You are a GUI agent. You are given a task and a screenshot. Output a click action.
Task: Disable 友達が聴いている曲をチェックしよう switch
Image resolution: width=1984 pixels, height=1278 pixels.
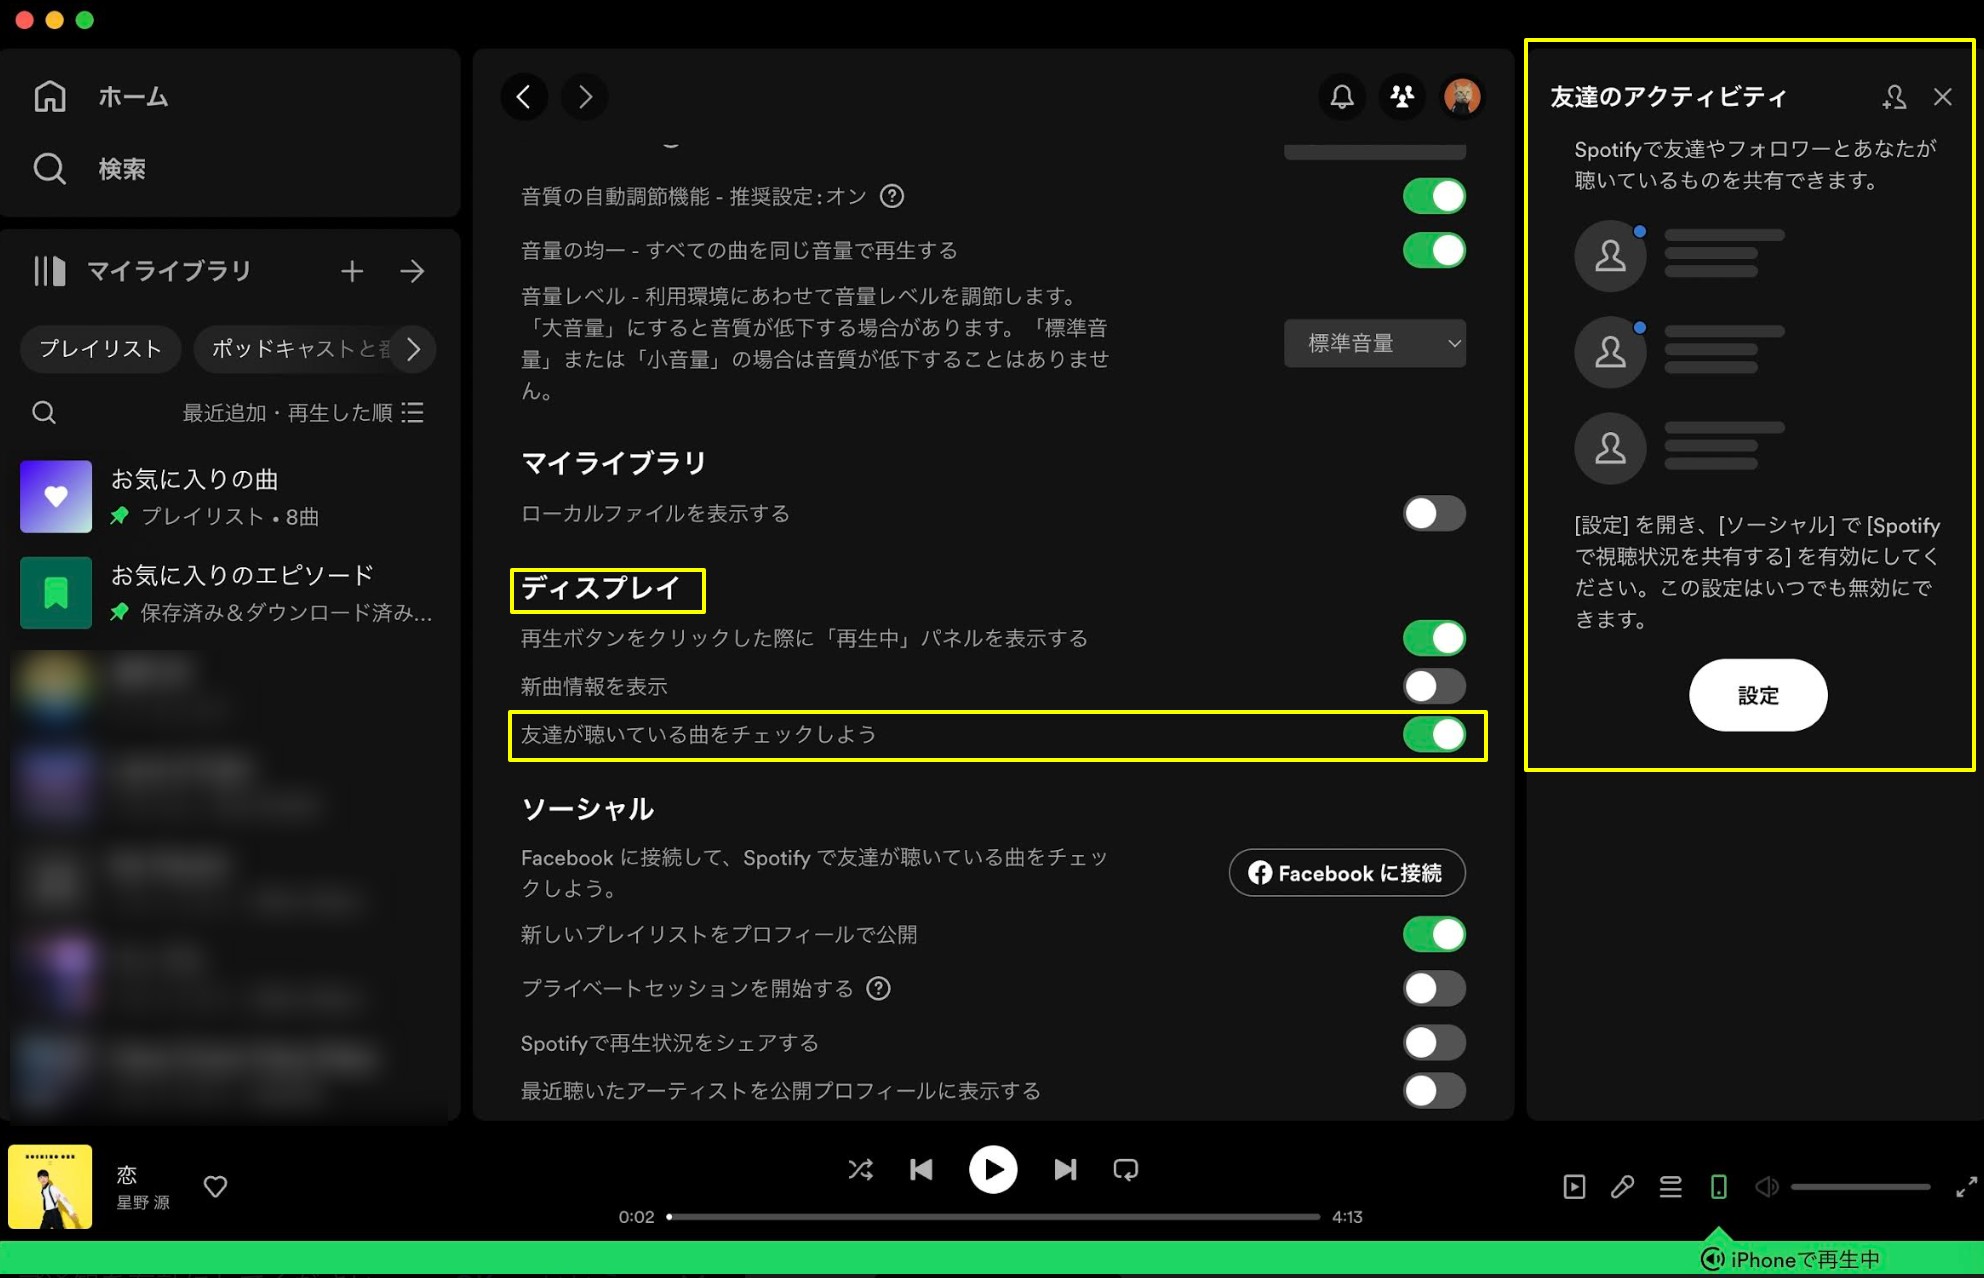1434,734
